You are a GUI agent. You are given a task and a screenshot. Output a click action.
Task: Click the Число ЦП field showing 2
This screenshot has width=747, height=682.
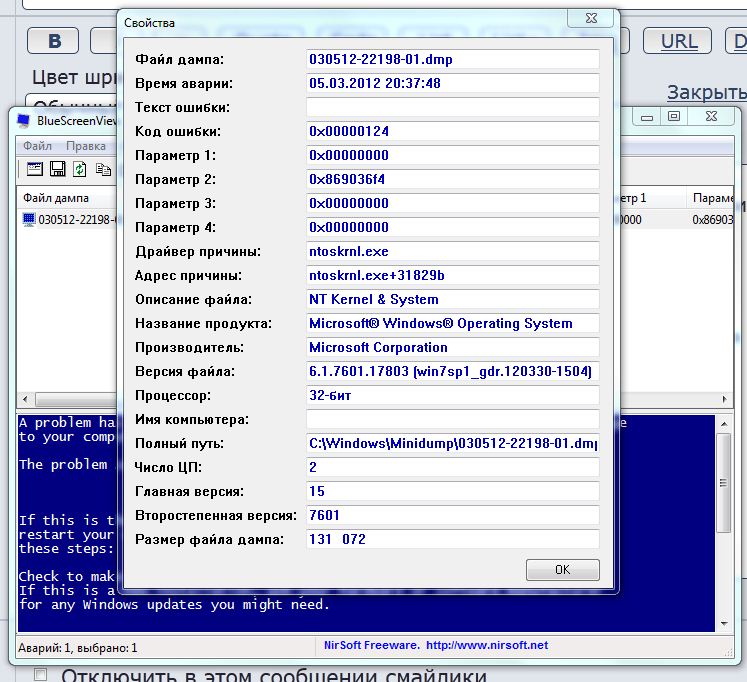tap(453, 467)
